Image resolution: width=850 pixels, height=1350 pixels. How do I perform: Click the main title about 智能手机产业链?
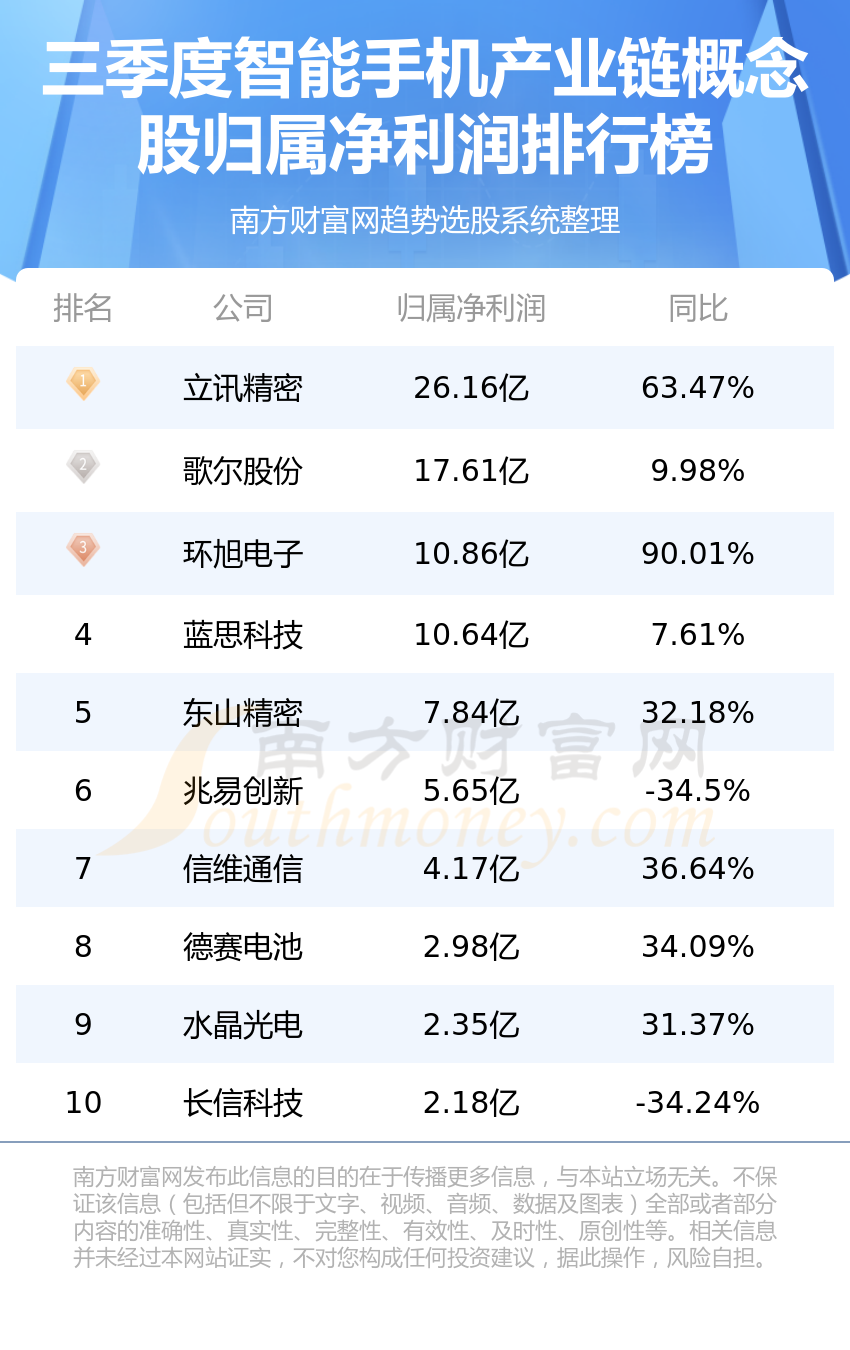(x=425, y=108)
